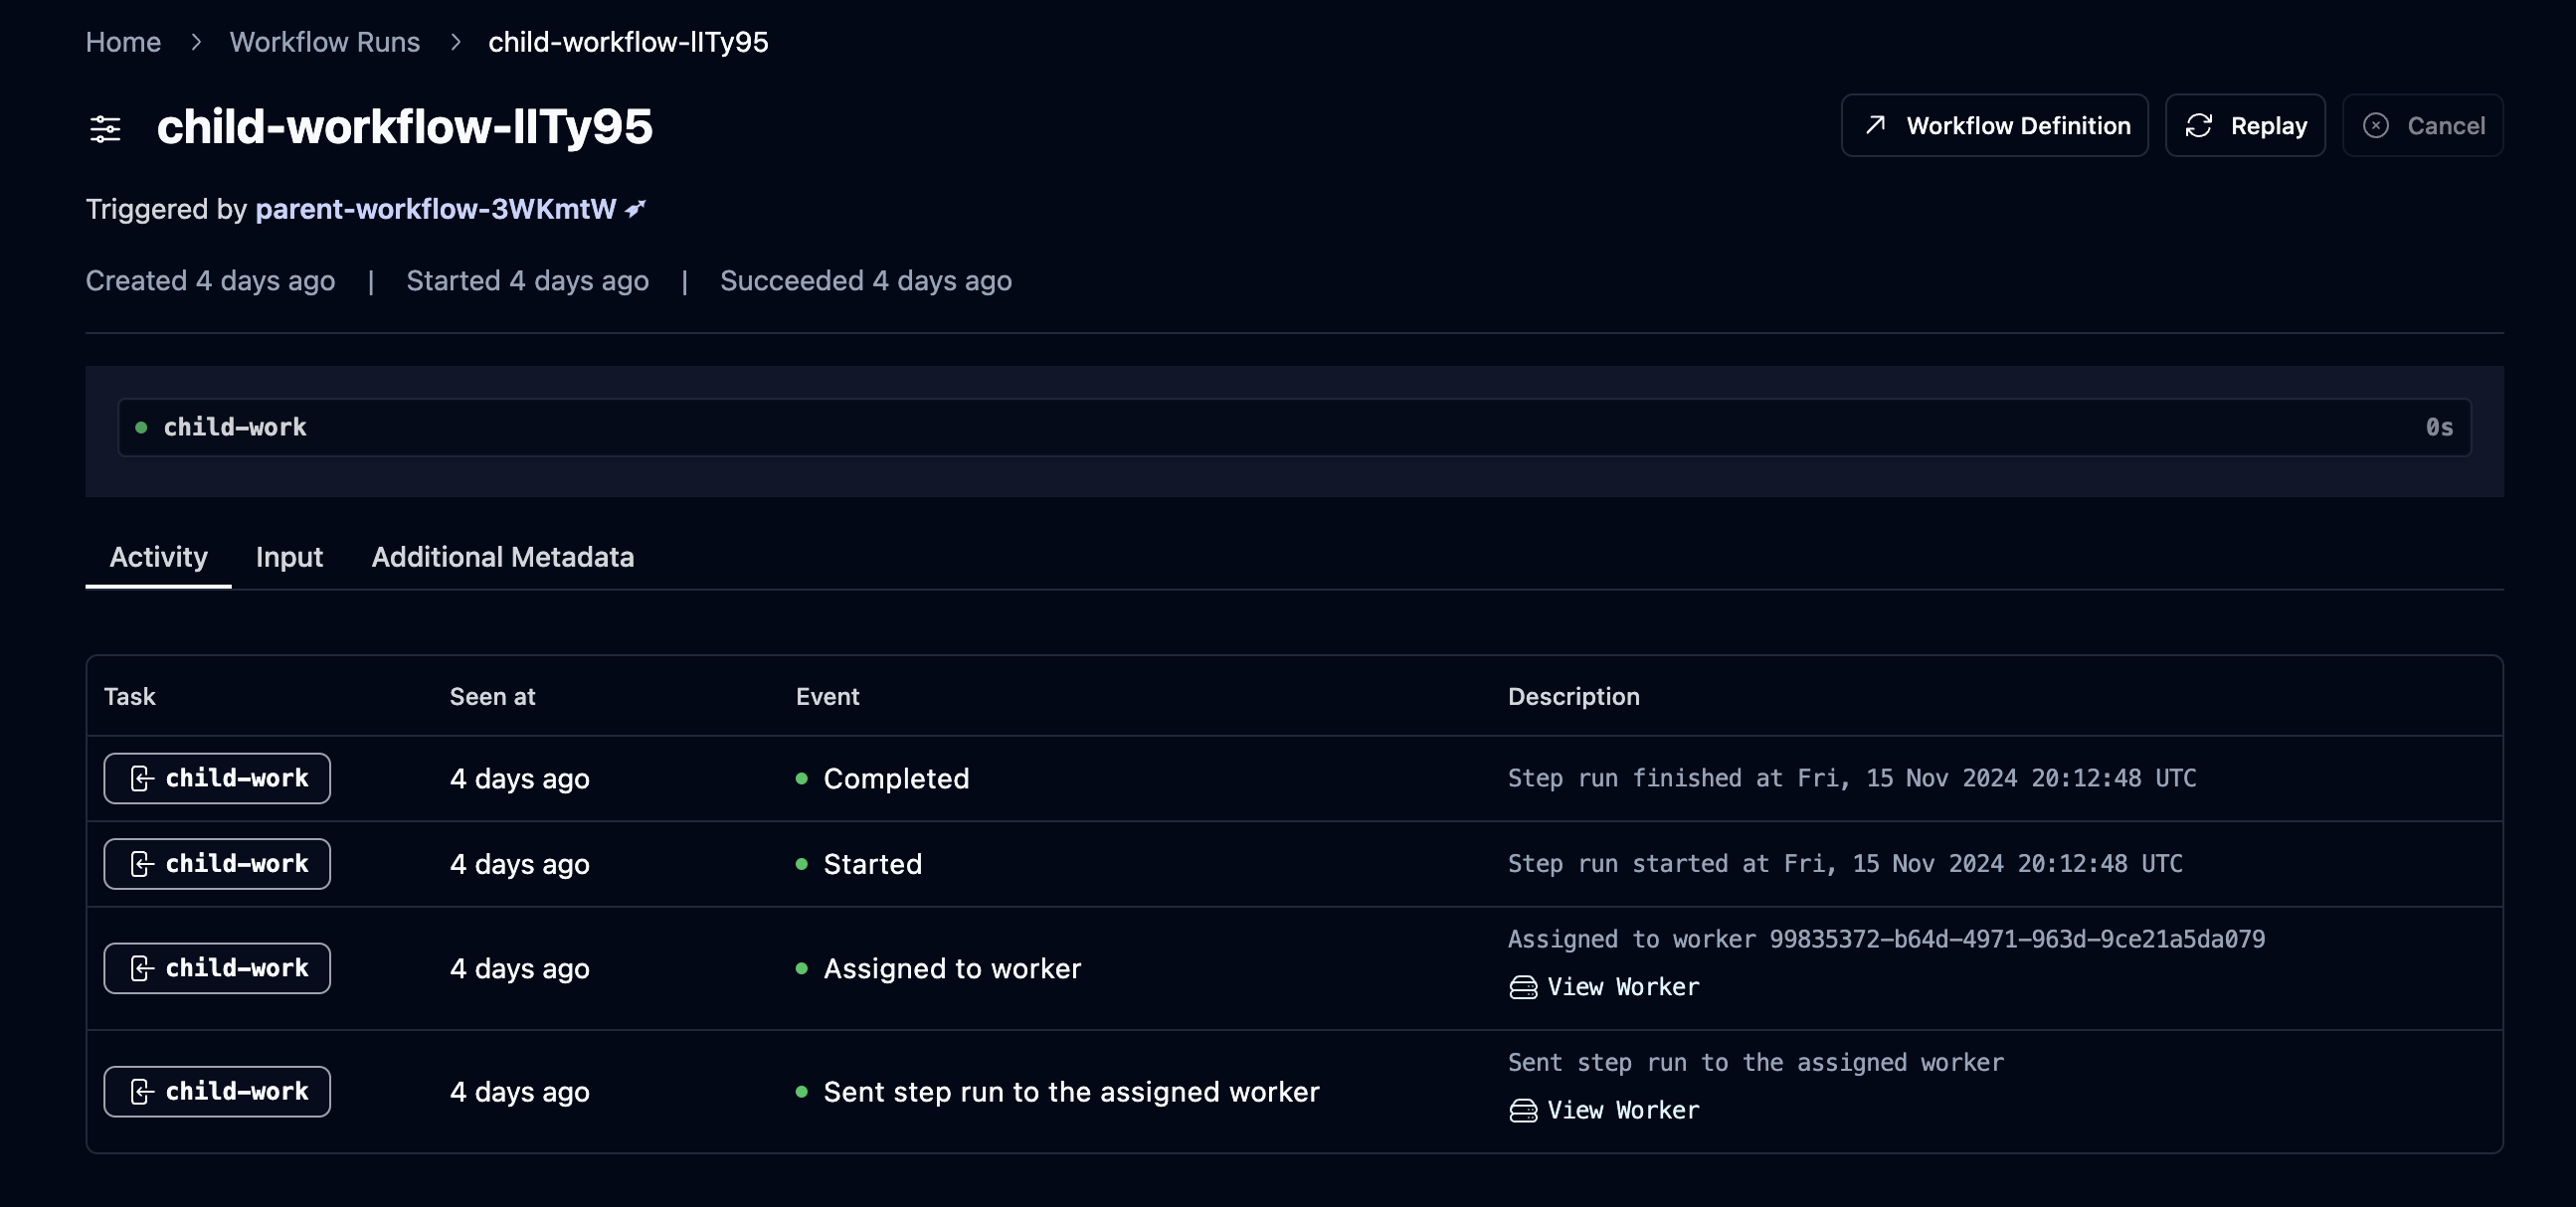Click the Replay refresh icon
Viewport: 2576px width, 1207px height.
click(2198, 125)
